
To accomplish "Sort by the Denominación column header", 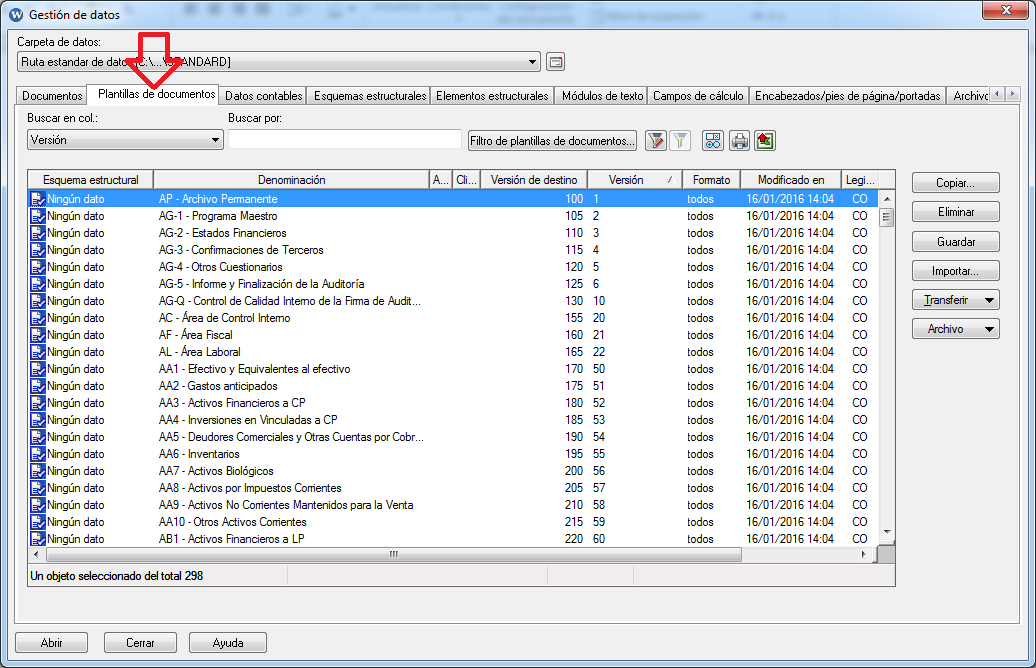I will pyautogui.click(x=291, y=180).
